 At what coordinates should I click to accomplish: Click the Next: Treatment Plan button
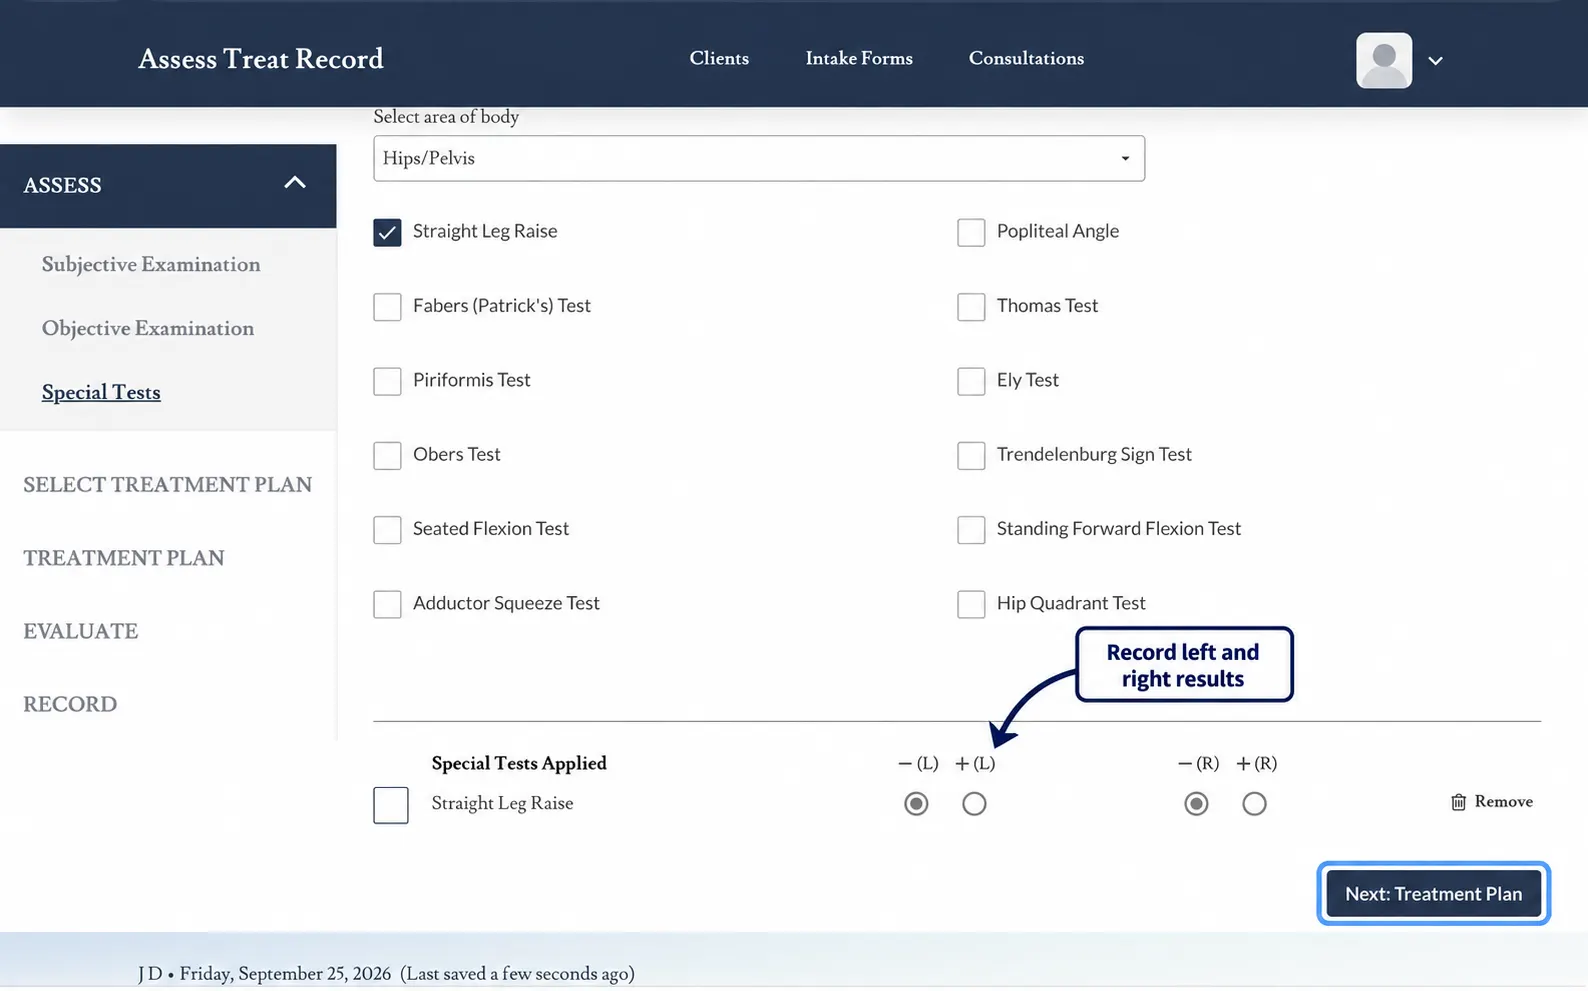[x=1433, y=893]
